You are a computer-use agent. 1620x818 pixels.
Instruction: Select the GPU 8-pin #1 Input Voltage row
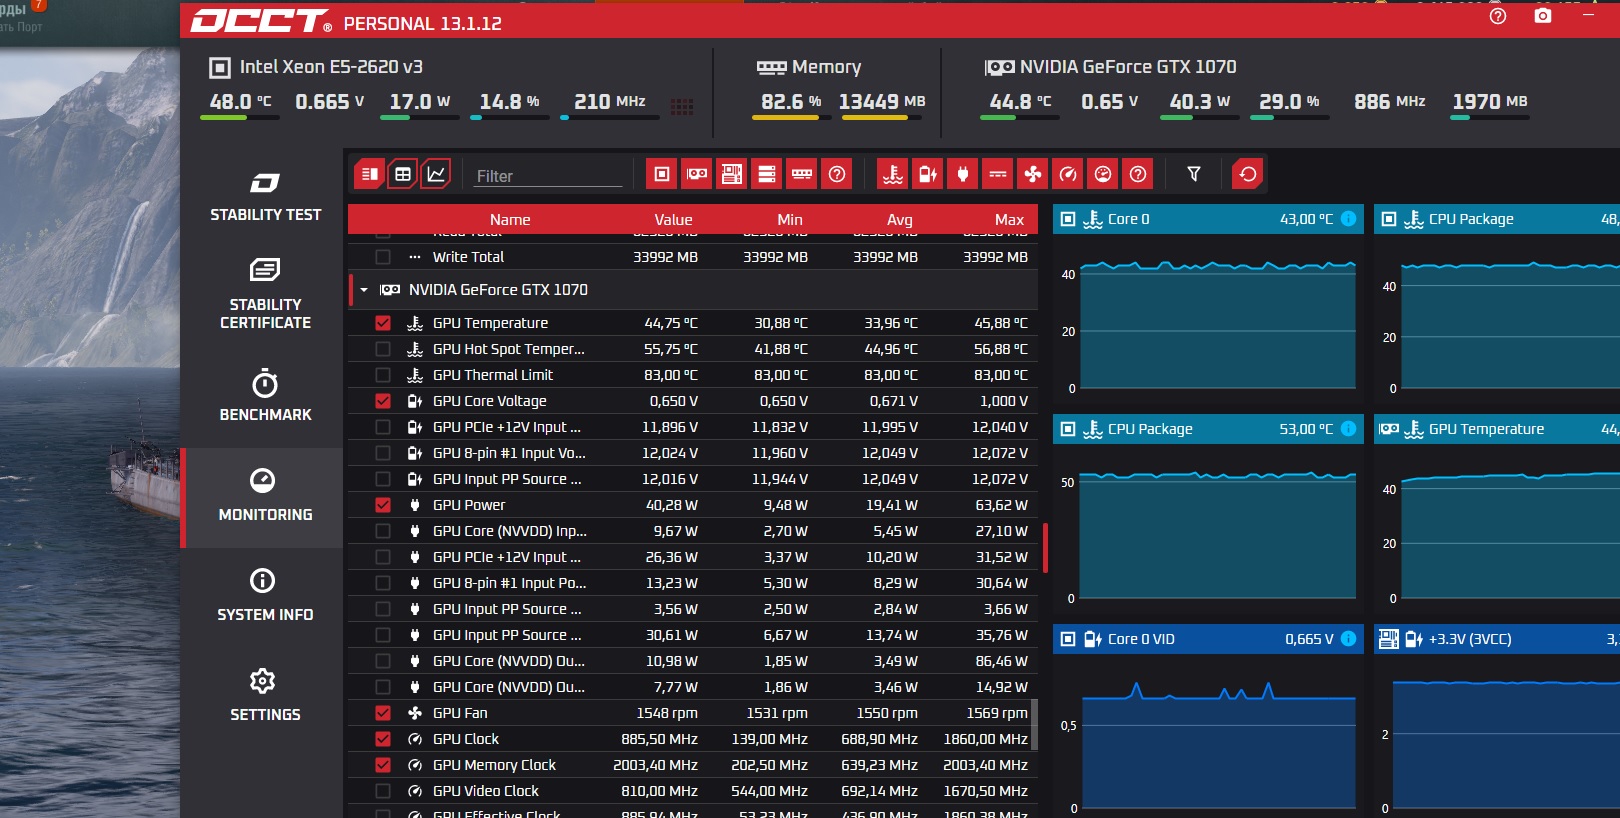(x=692, y=453)
